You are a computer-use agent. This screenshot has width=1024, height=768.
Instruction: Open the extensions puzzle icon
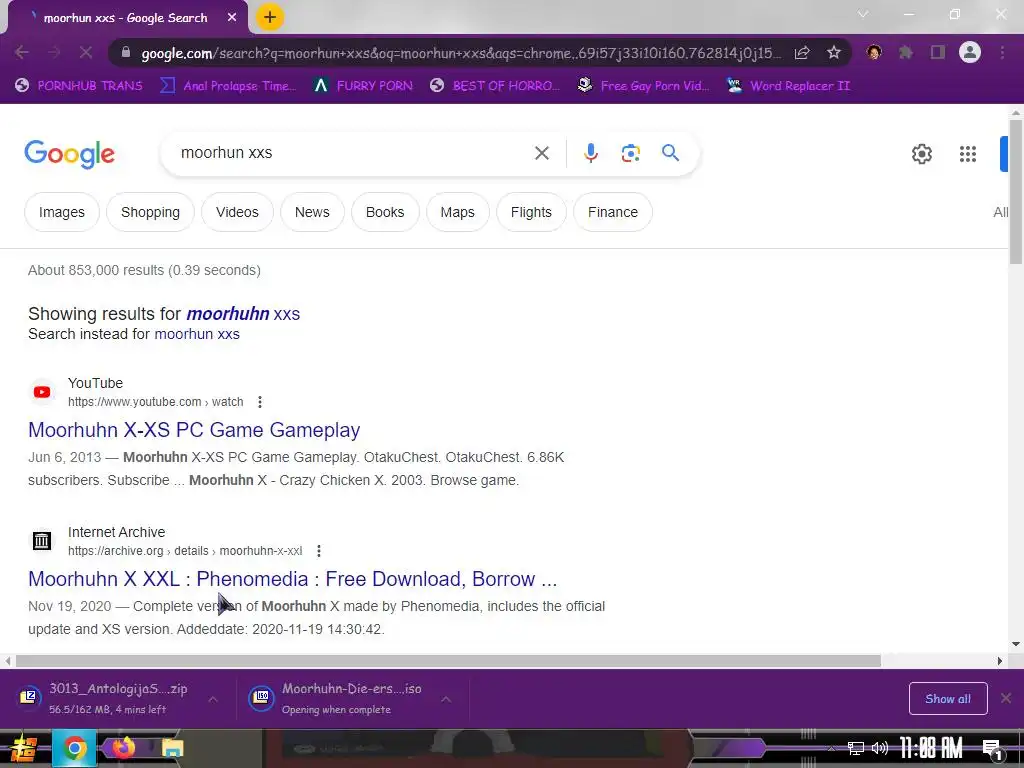[x=906, y=52]
